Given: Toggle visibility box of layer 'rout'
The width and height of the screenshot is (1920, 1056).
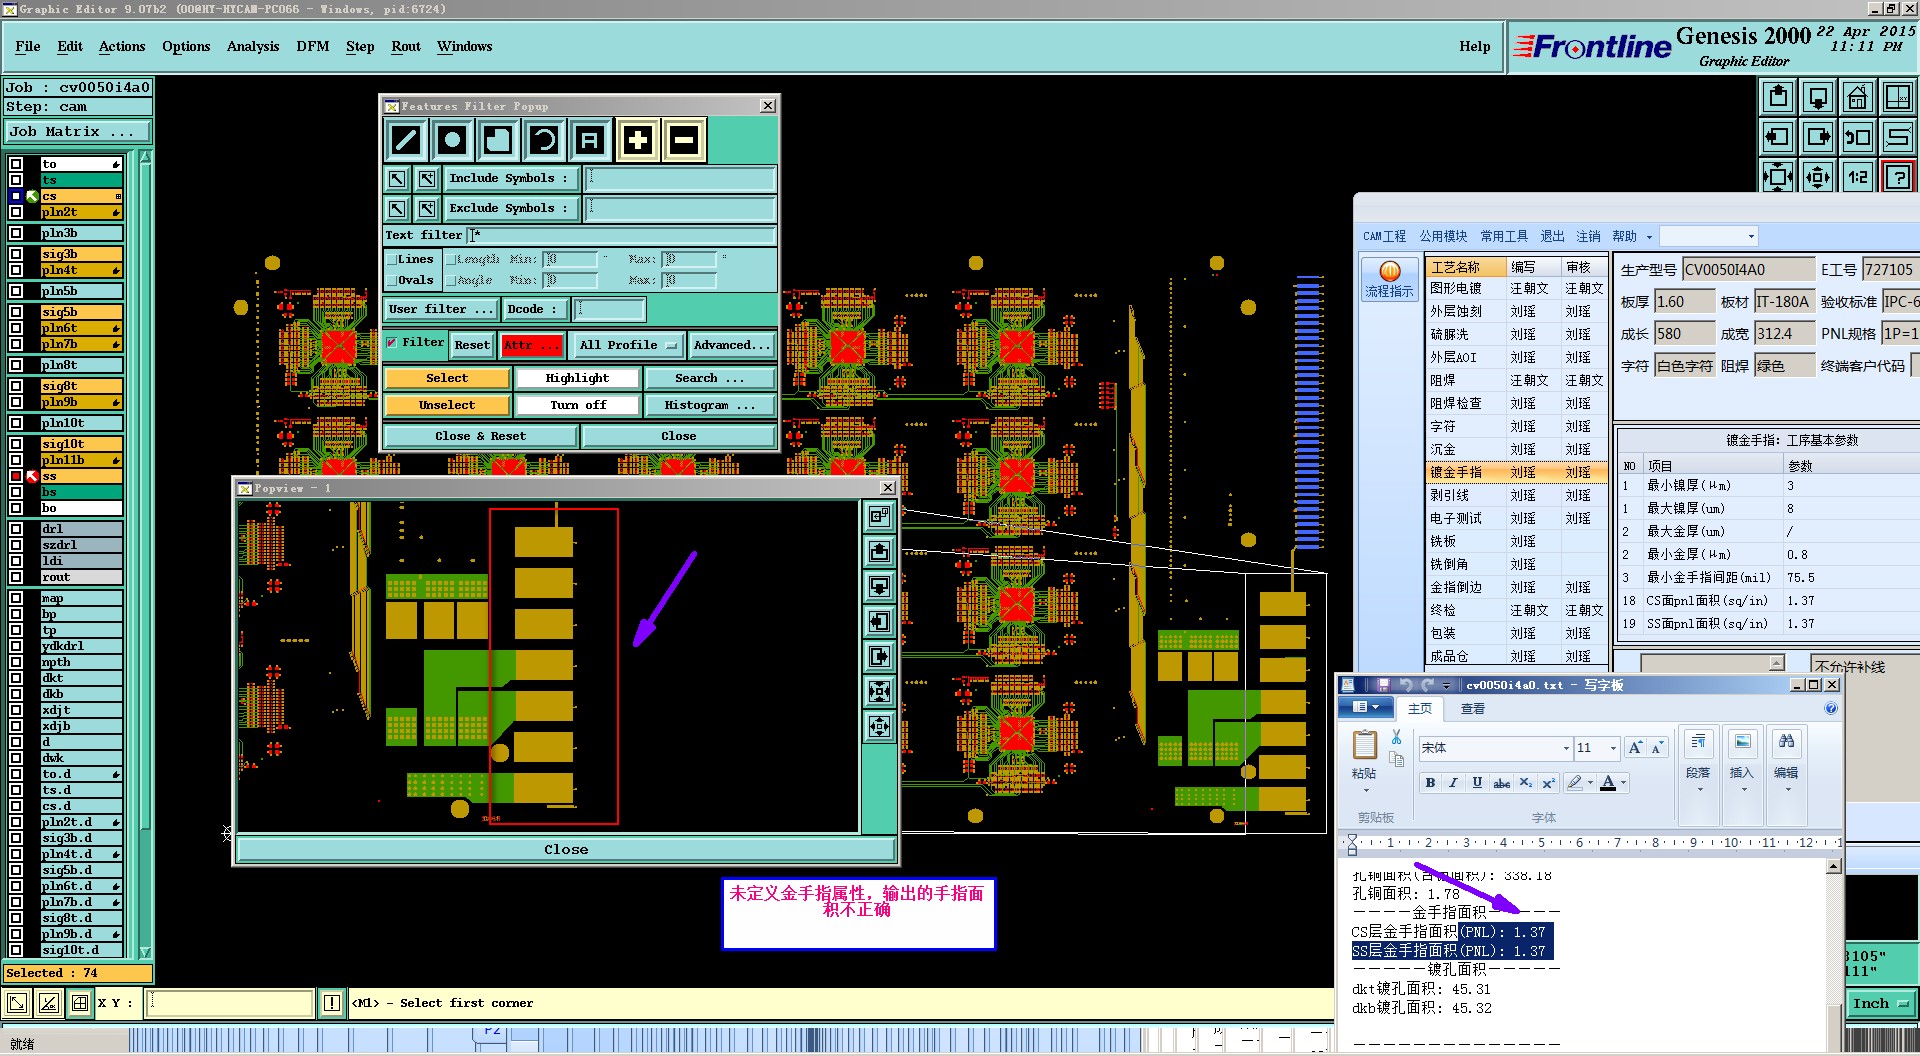Looking at the screenshot, I should pyautogui.click(x=16, y=577).
